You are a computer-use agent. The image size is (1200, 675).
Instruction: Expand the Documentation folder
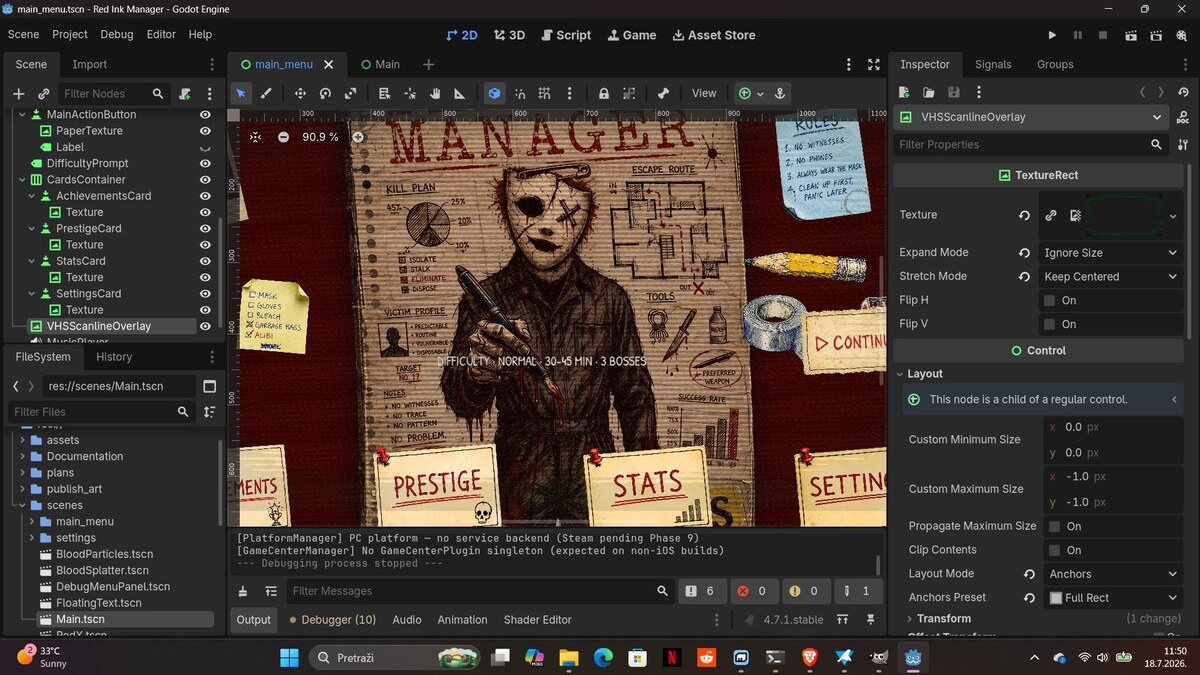click(x=23, y=456)
